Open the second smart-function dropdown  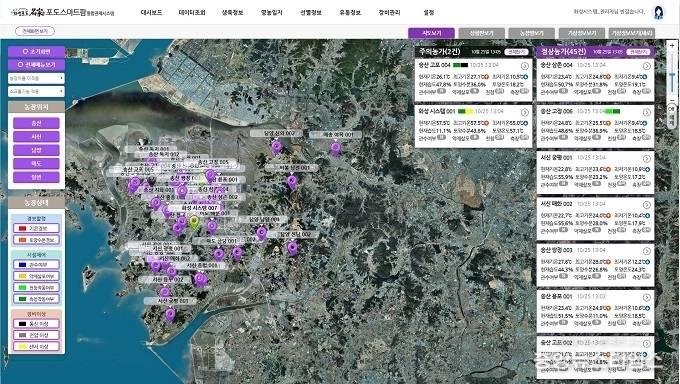(36, 92)
